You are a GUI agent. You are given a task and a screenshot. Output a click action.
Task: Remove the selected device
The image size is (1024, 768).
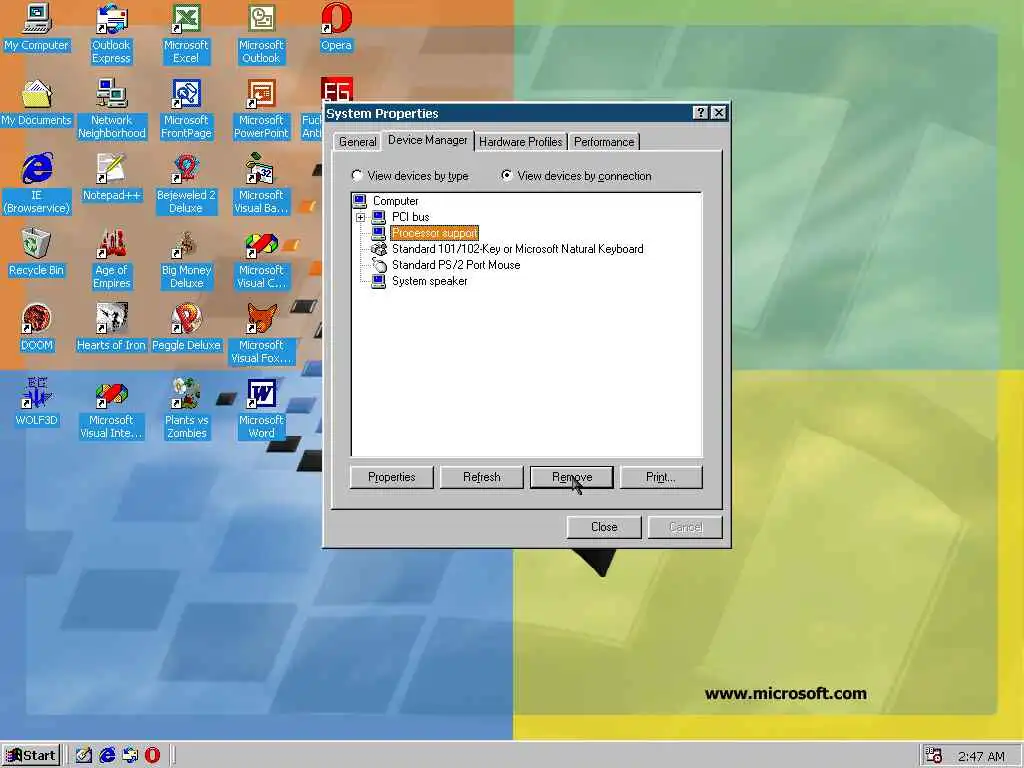coord(572,477)
